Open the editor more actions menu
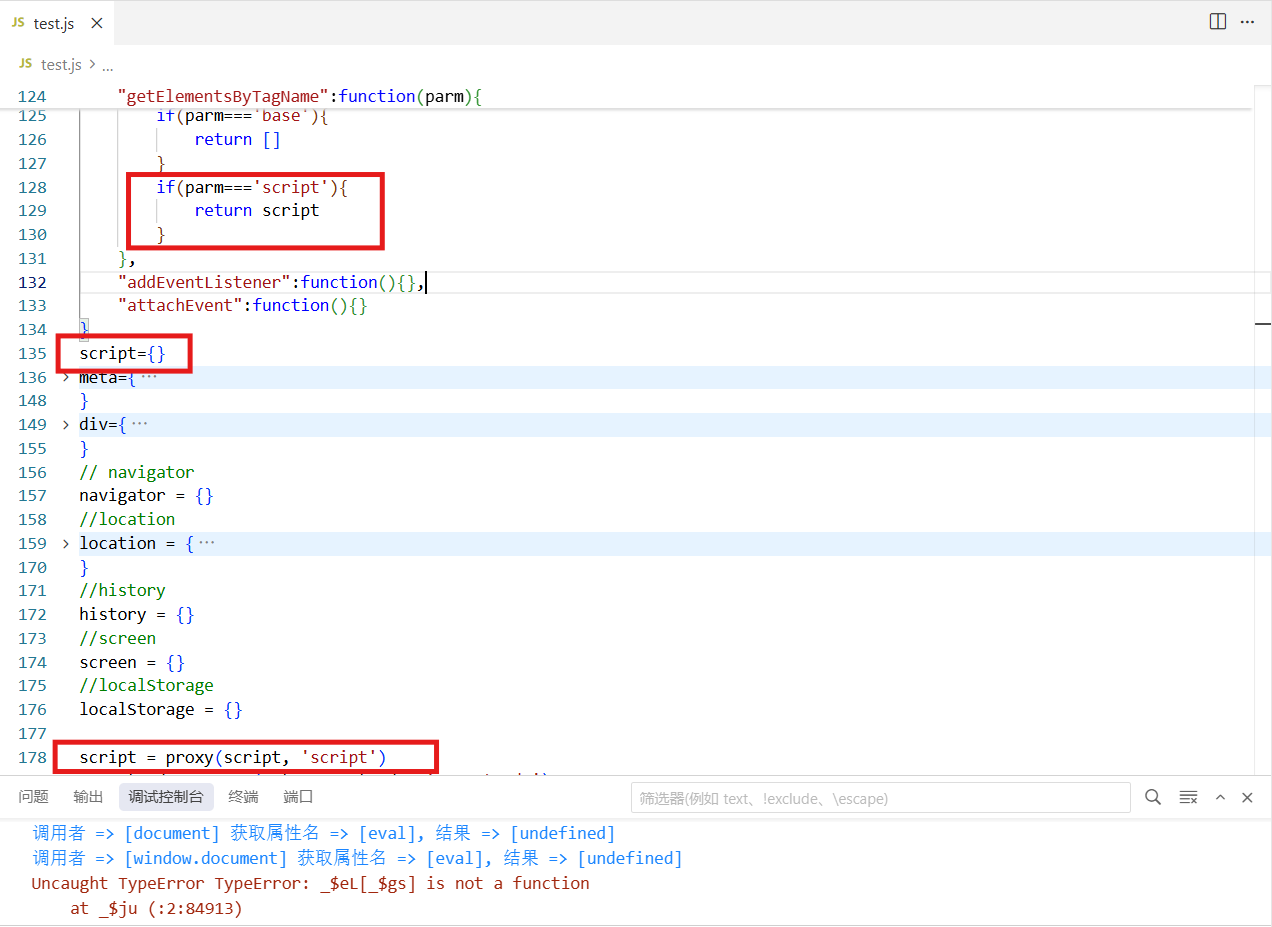Viewport: 1272px width, 927px height. coord(1247,22)
